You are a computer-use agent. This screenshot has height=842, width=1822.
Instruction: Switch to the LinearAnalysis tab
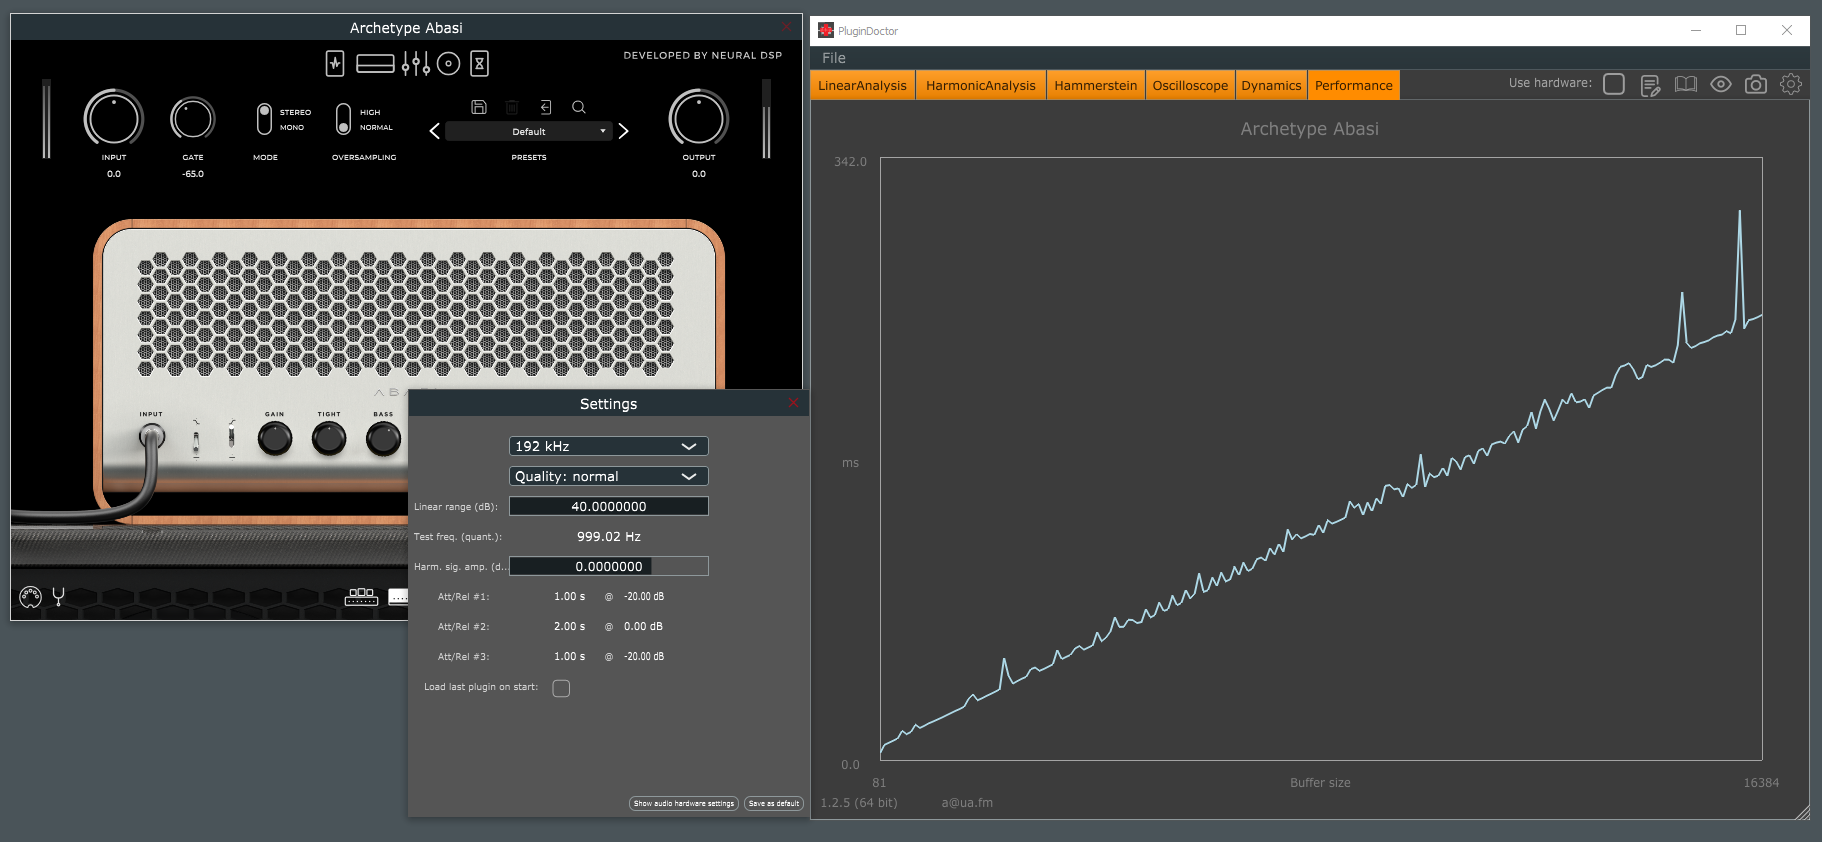(x=862, y=85)
